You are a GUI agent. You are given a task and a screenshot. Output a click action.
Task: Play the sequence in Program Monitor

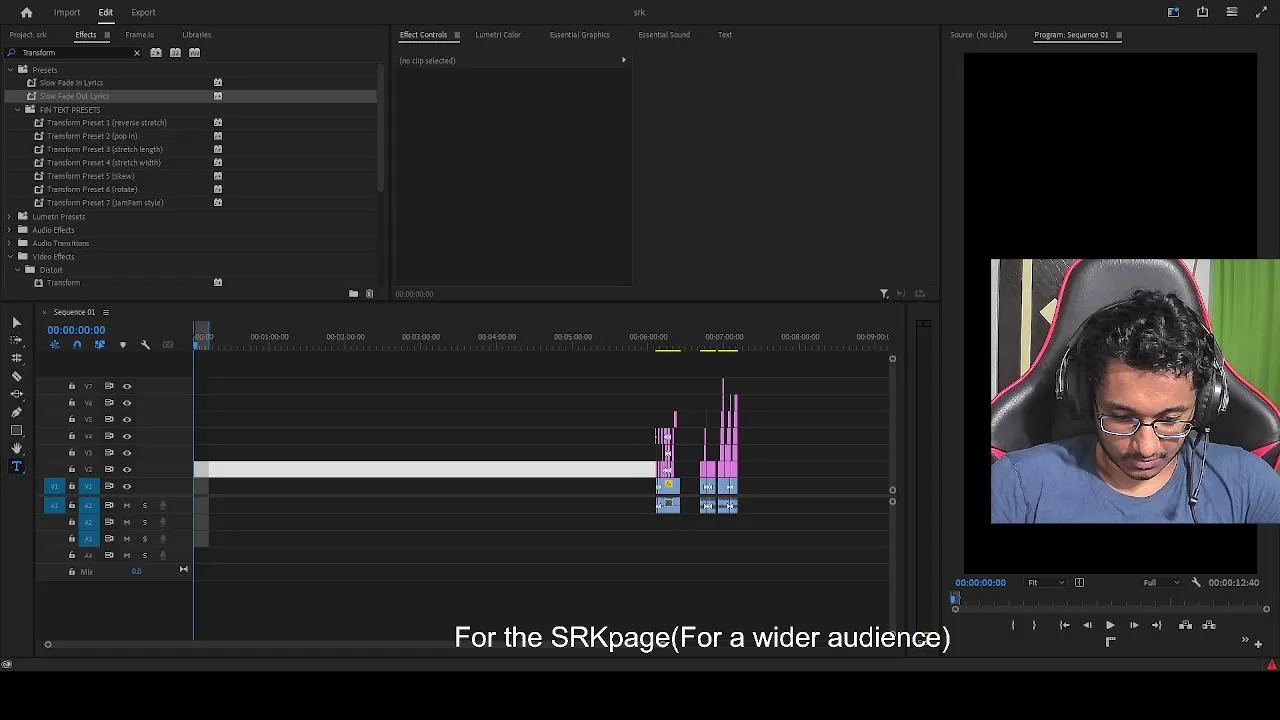(x=1110, y=625)
